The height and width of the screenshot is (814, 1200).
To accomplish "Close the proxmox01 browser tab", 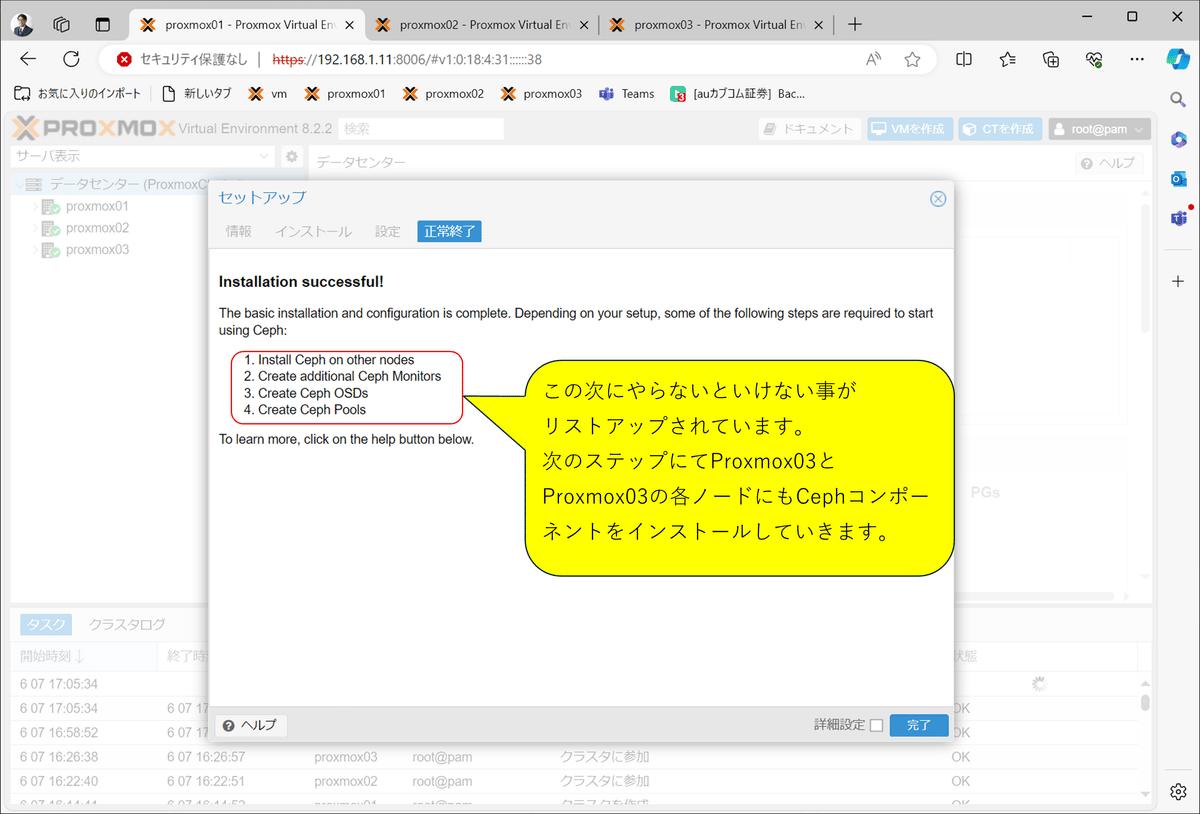I will [347, 24].
